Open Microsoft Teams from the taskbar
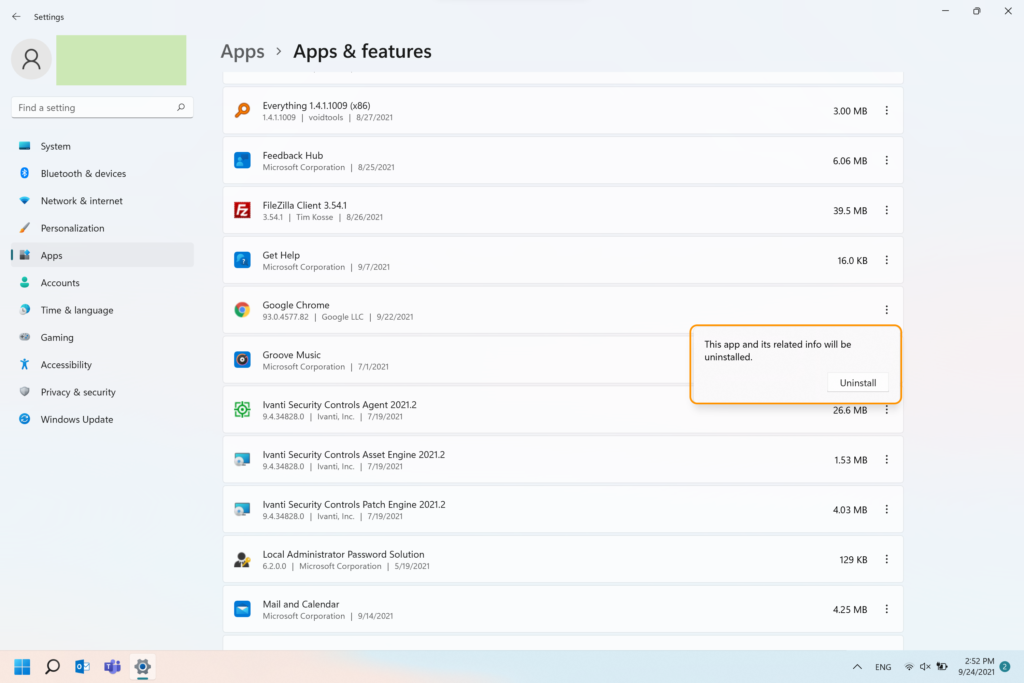This screenshot has width=1024, height=683. click(112, 666)
